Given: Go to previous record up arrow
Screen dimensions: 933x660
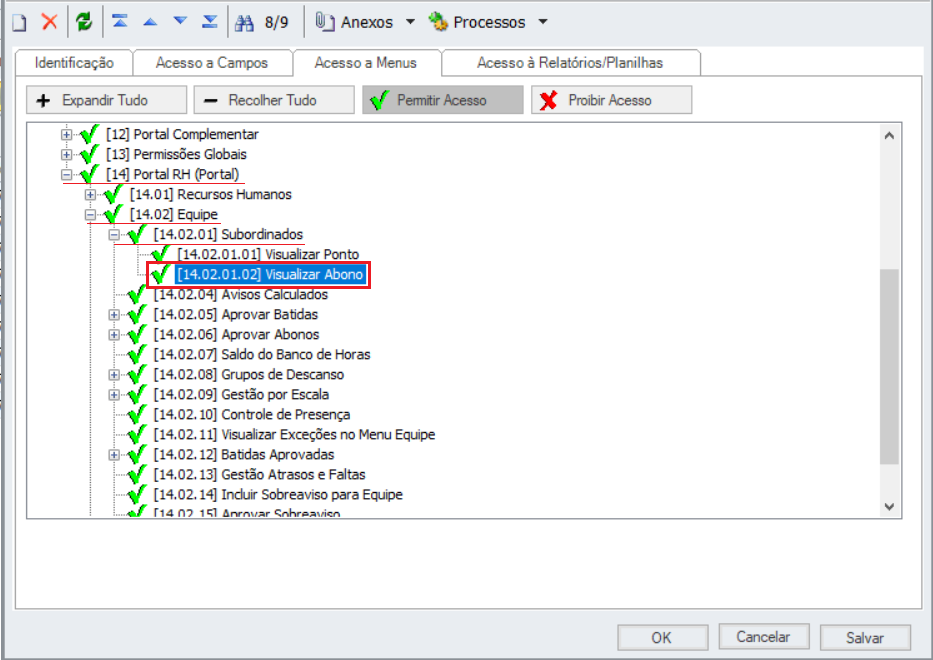Looking at the screenshot, I should 150,22.
